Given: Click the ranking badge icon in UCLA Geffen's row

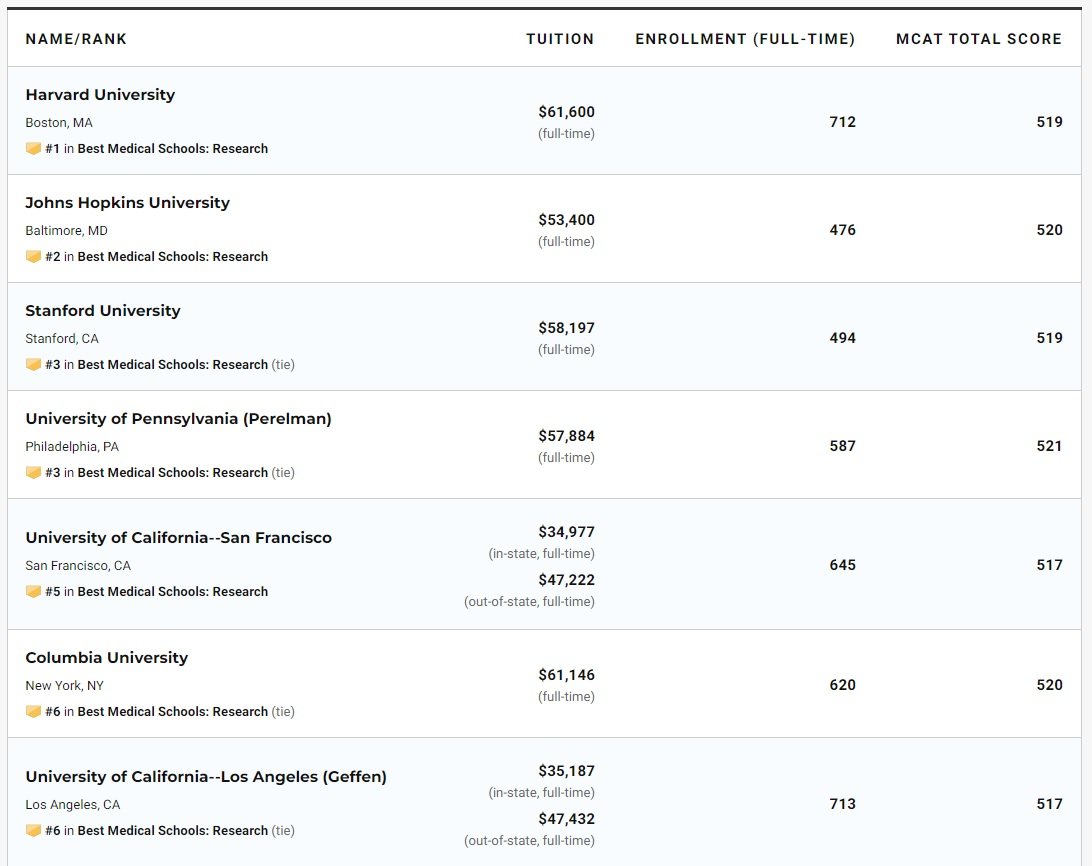Looking at the screenshot, I should pyautogui.click(x=33, y=830).
